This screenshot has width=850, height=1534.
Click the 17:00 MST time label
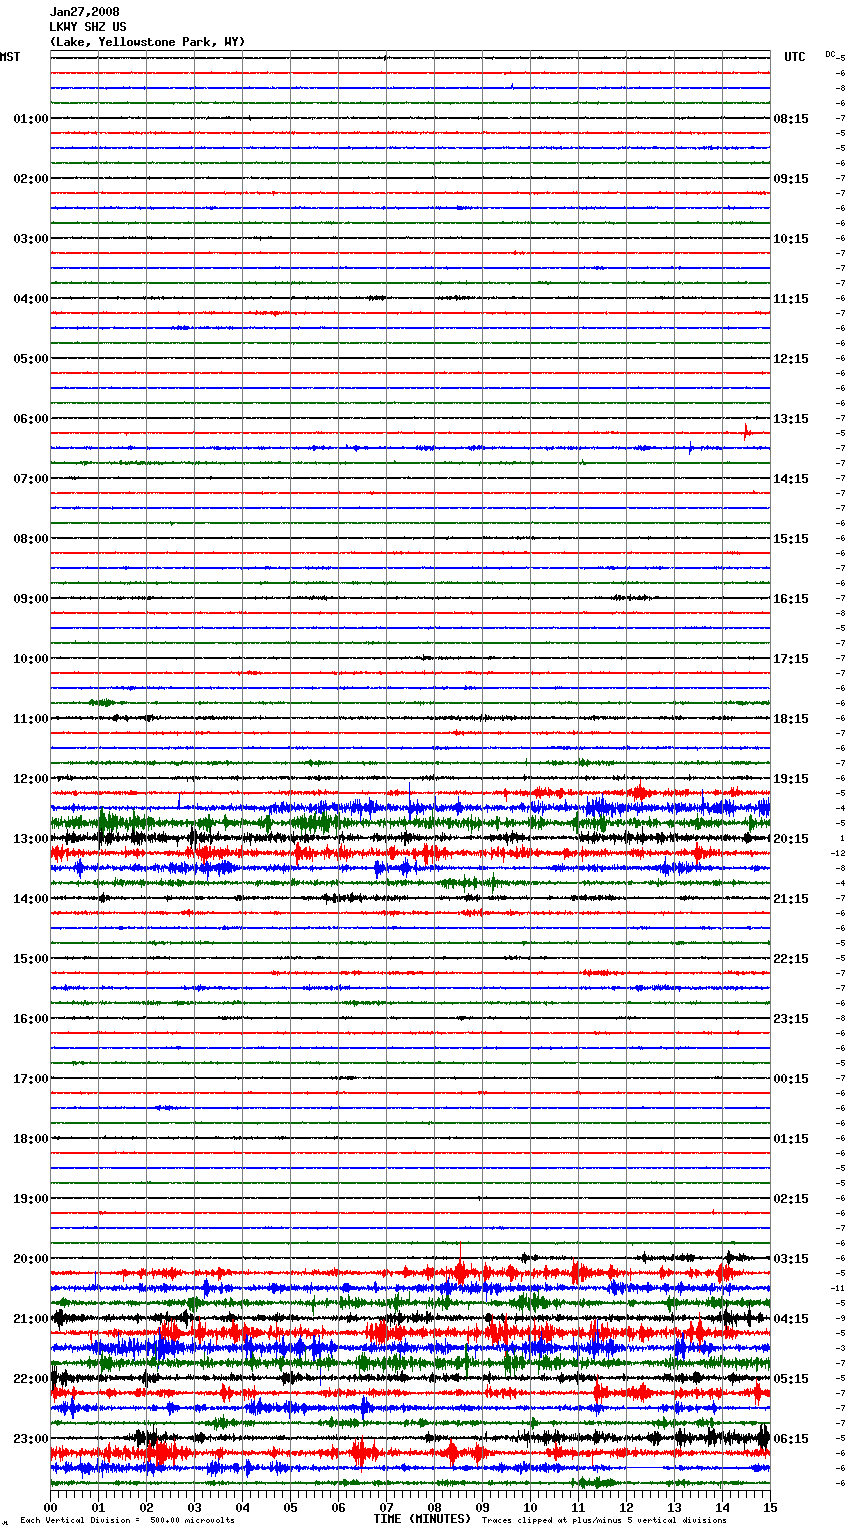(31, 1079)
